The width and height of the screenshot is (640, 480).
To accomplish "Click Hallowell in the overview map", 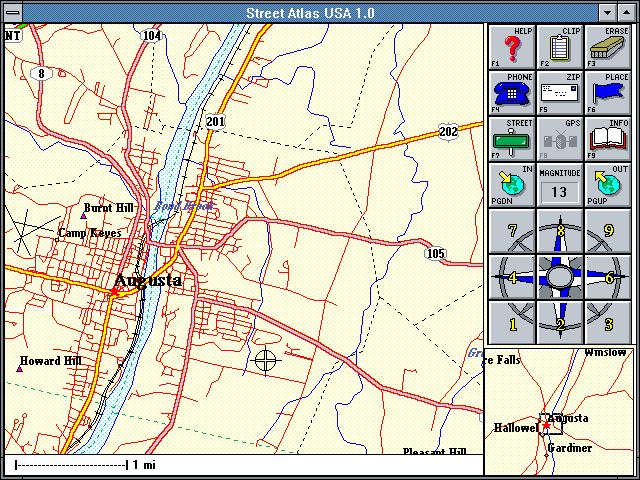I will click(516, 428).
